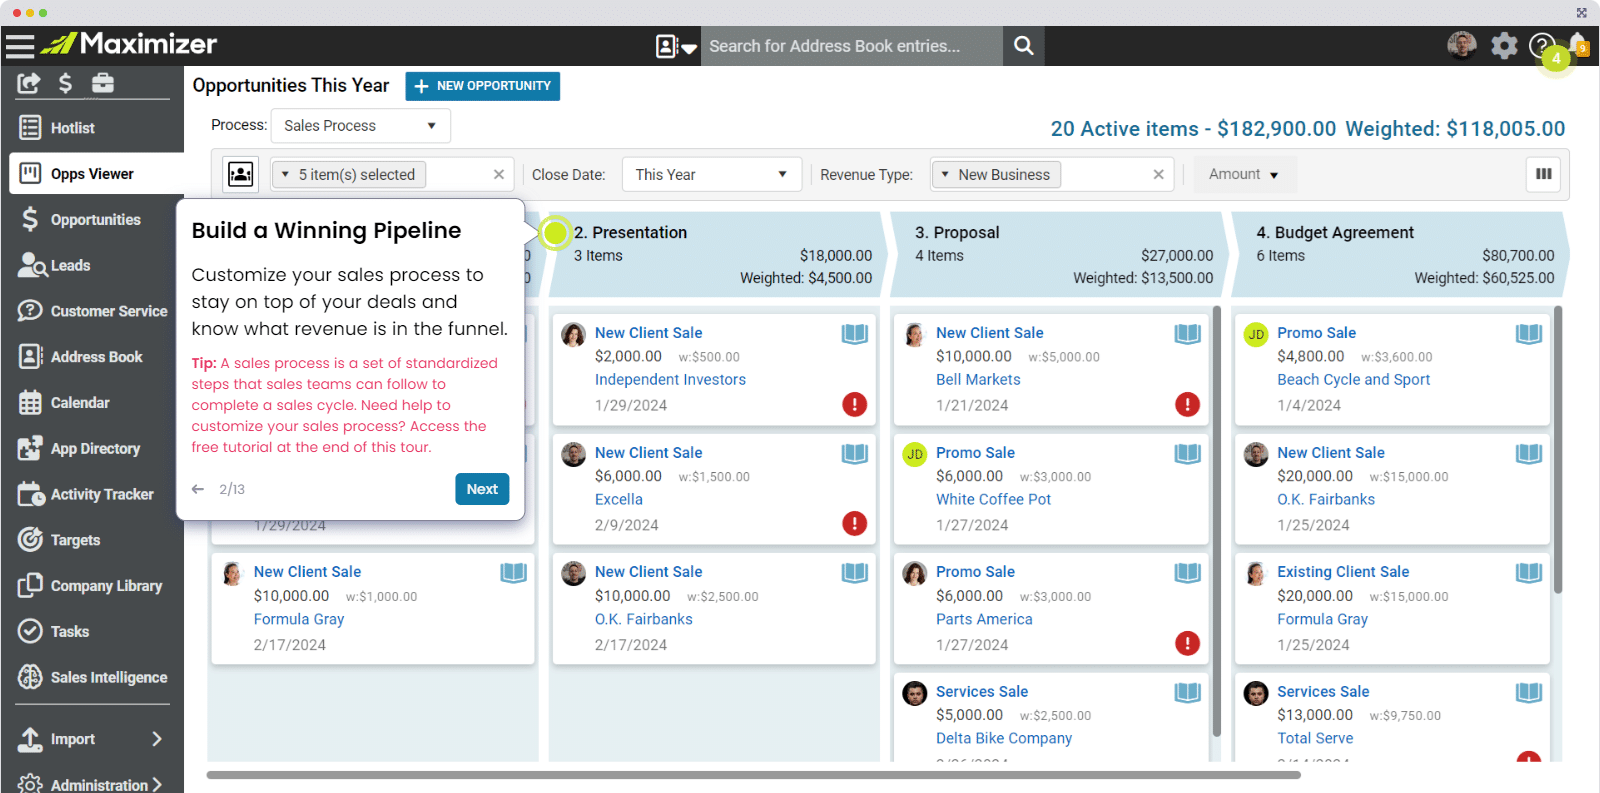Open the Bell Markets company link
Viewport: 1600px width, 793px height.
pos(978,380)
